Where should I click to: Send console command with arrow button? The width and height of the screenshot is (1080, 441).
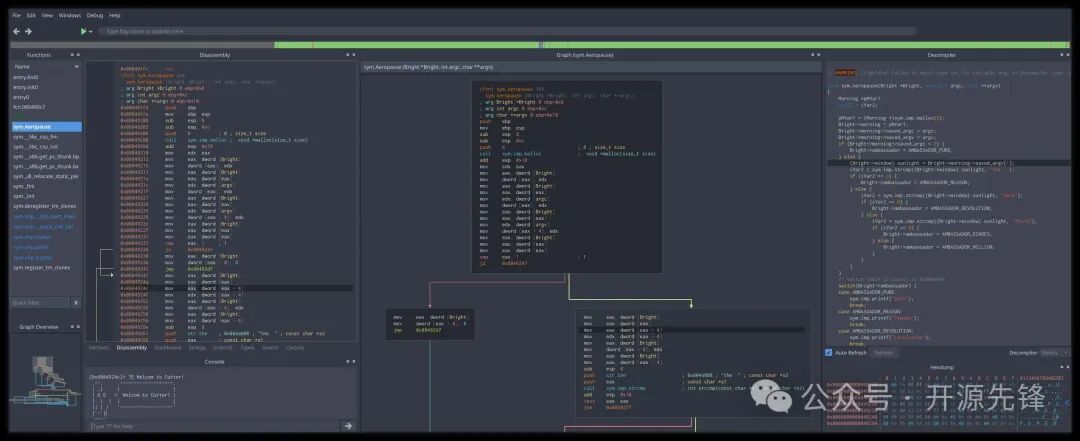pos(348,426)
